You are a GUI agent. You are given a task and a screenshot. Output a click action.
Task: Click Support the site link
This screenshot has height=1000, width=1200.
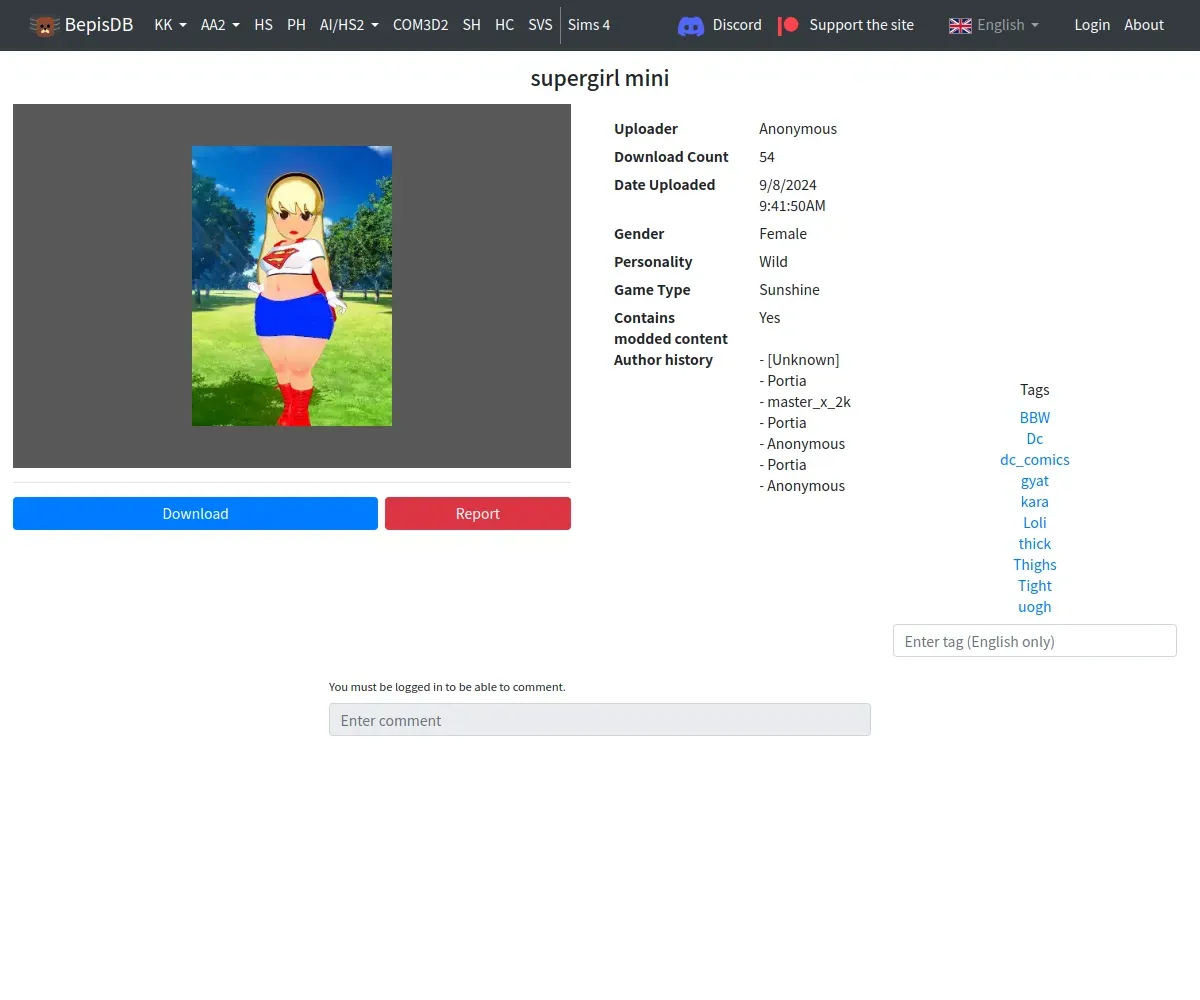tap(861, 25)
